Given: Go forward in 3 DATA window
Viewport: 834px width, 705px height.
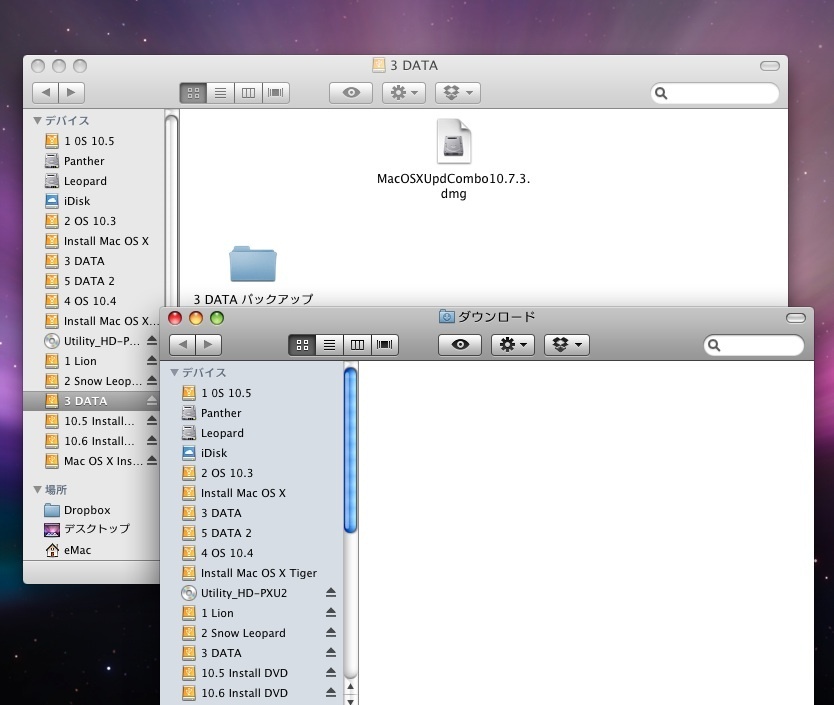Looking at the screenshot, I should point(71,93).
